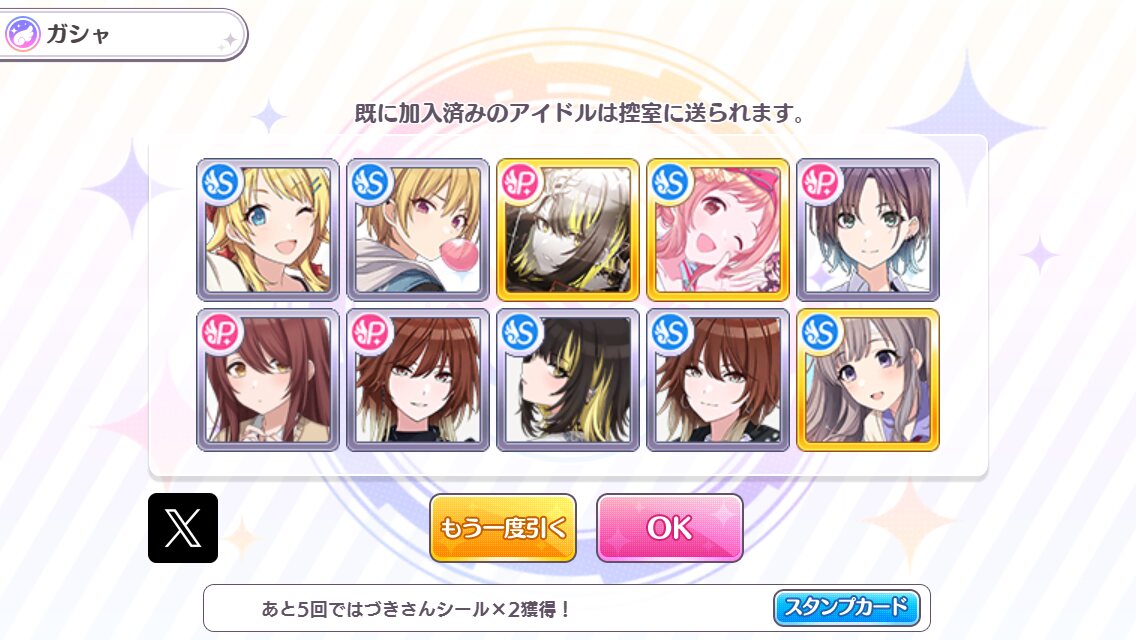Select the short brown-haired P idol card

click(x=418, y=380)
